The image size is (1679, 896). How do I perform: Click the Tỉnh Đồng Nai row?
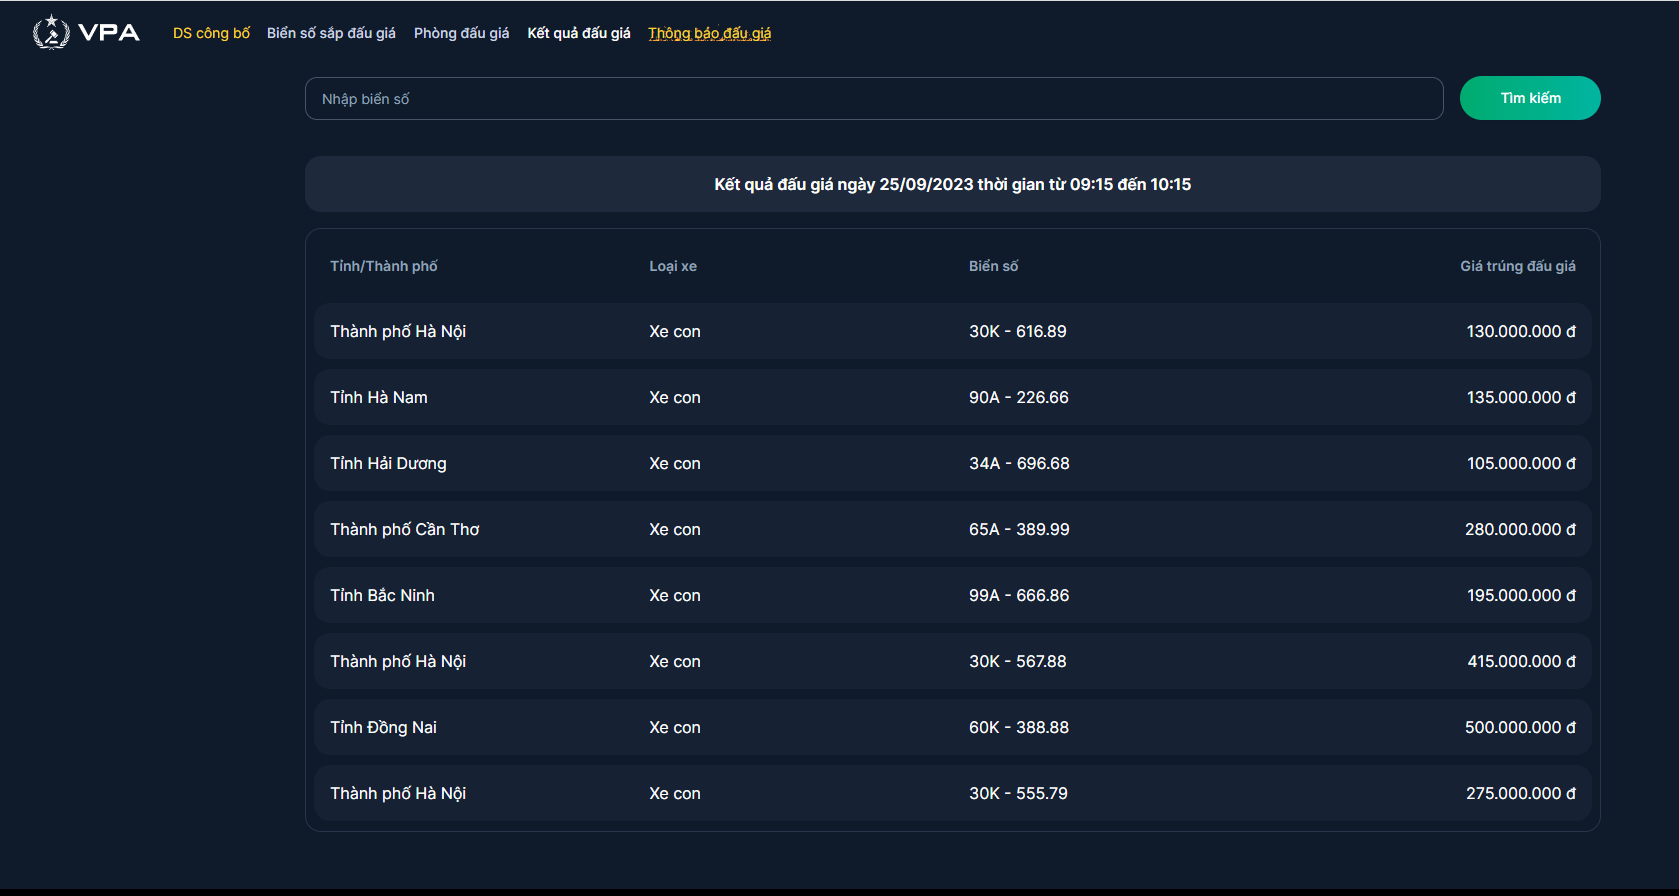[x=952, y=727]
